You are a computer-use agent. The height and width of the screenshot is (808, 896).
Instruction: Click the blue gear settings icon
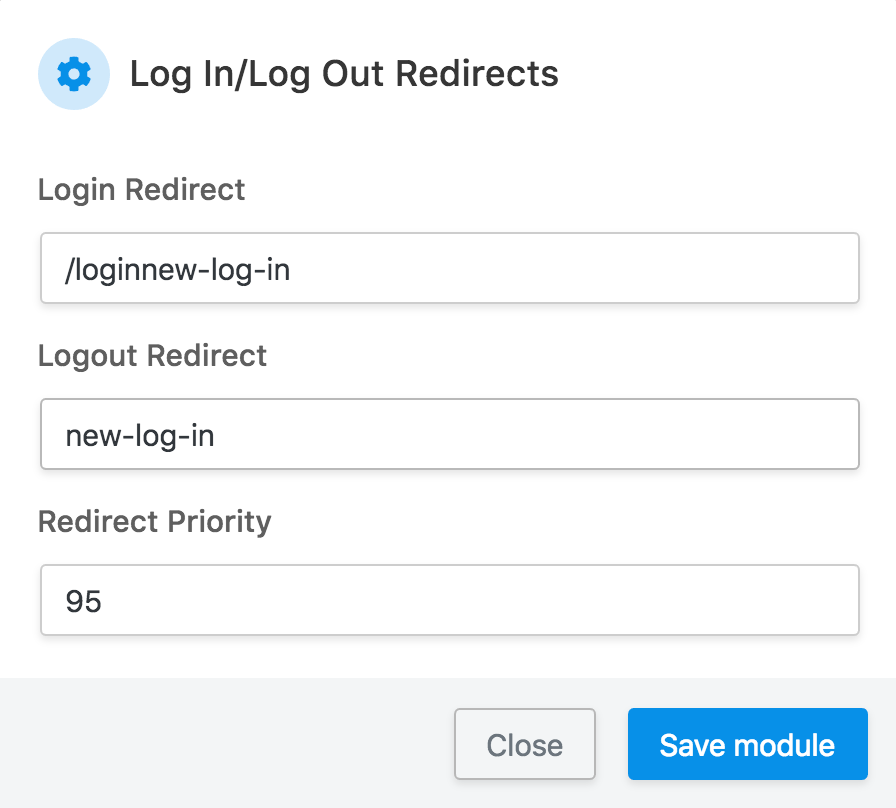coord(74,74)
